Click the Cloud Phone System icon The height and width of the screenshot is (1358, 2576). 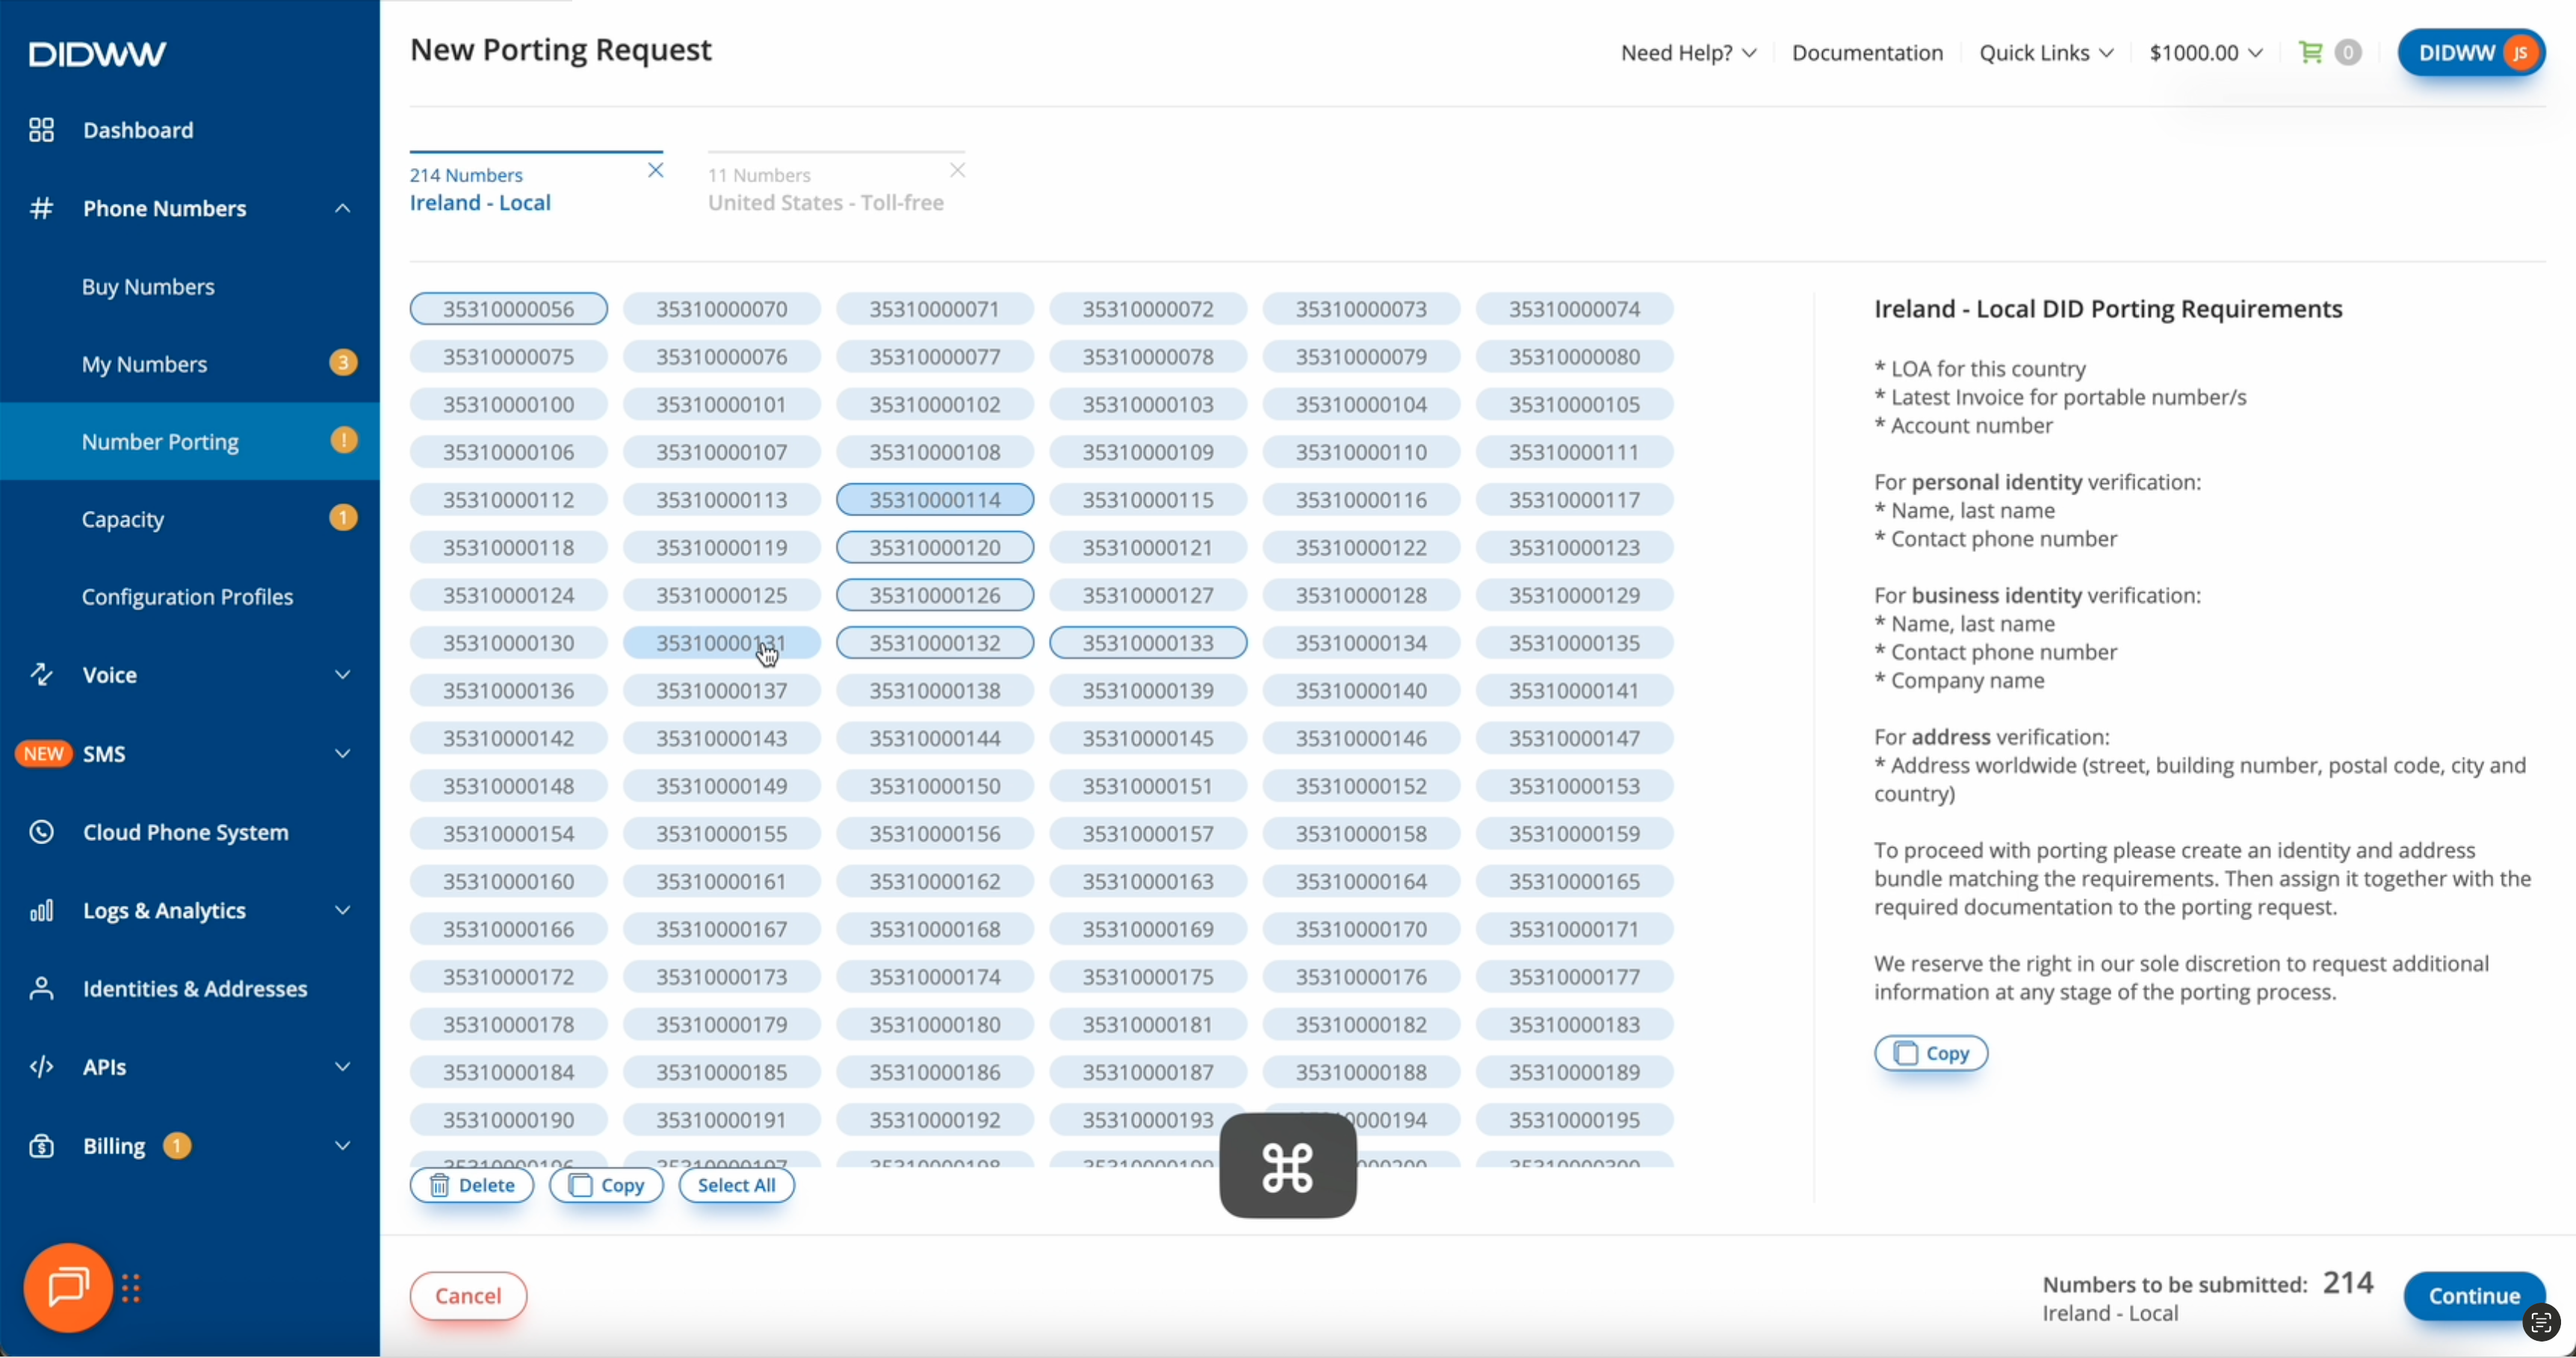tap(41, 832)
